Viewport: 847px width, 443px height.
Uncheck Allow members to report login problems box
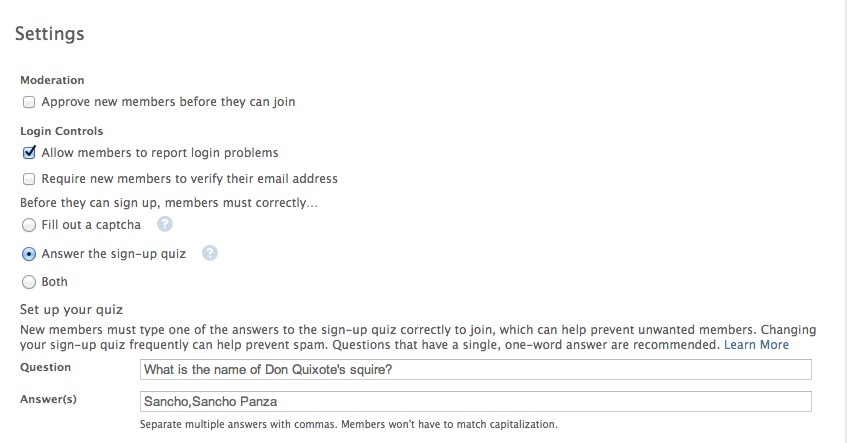click(x=29, y=153)
